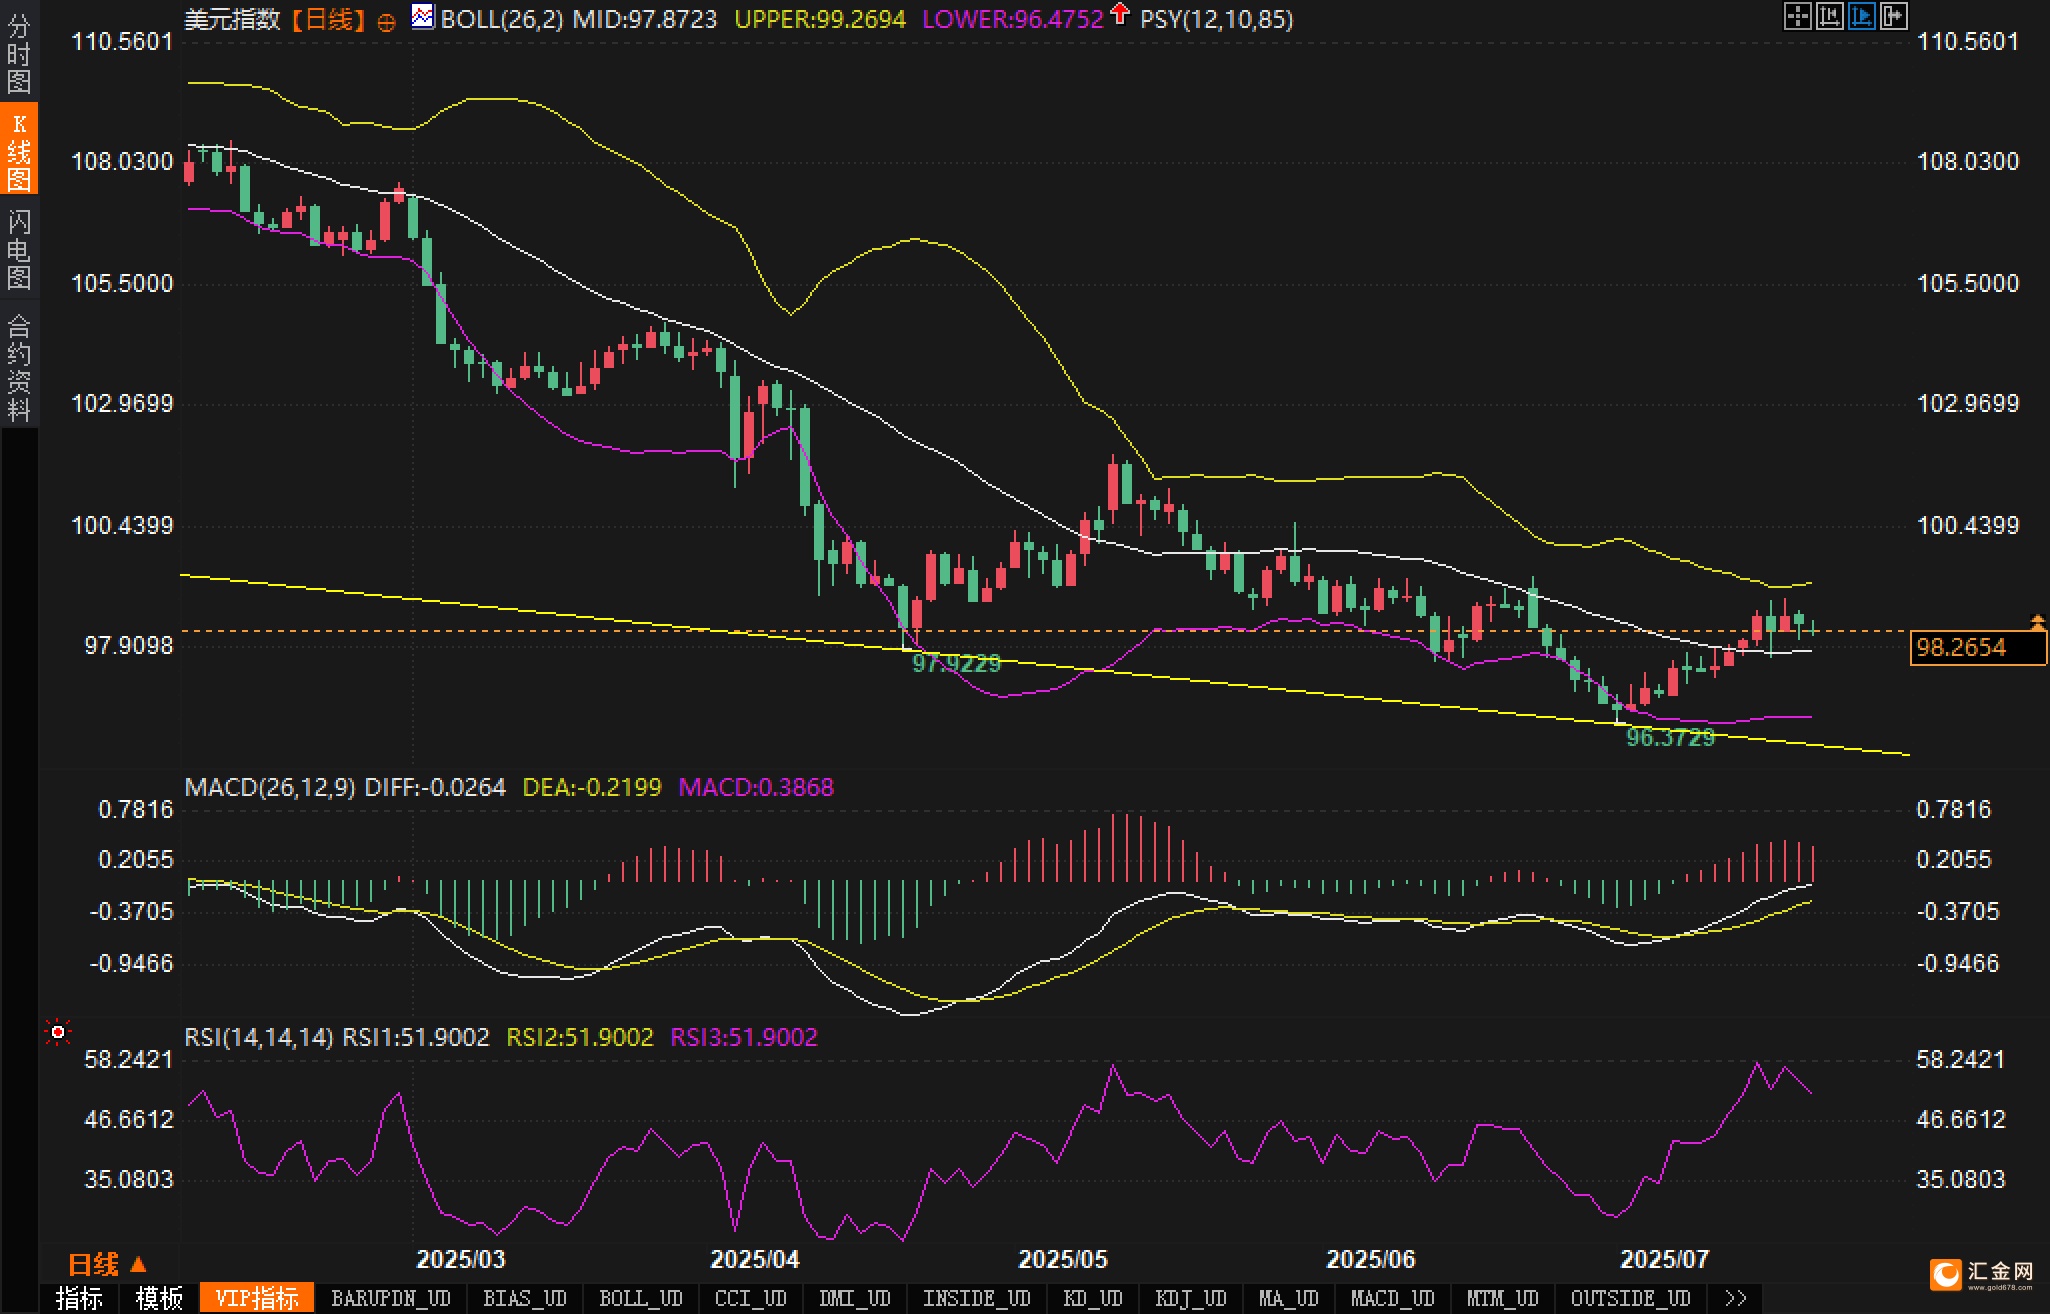Click the 2025/04 date label
2050x1314 pixels.
[x=755, y=1258]
